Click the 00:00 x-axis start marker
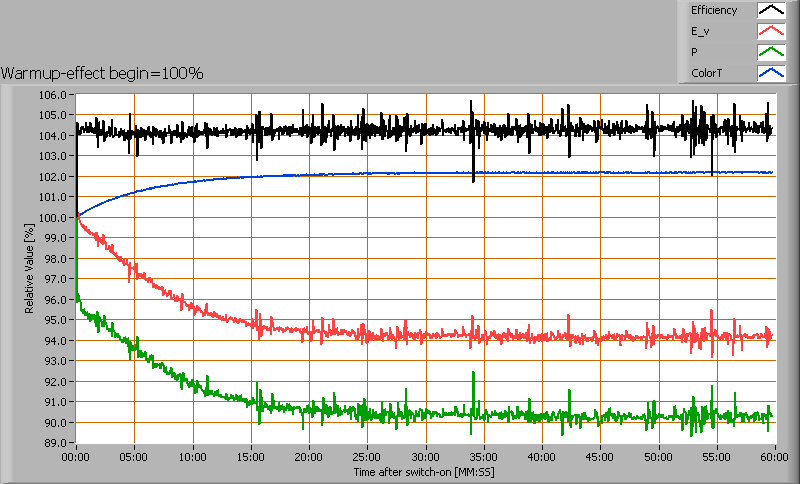This screenshot has height=484, width=800. (76, 457)
